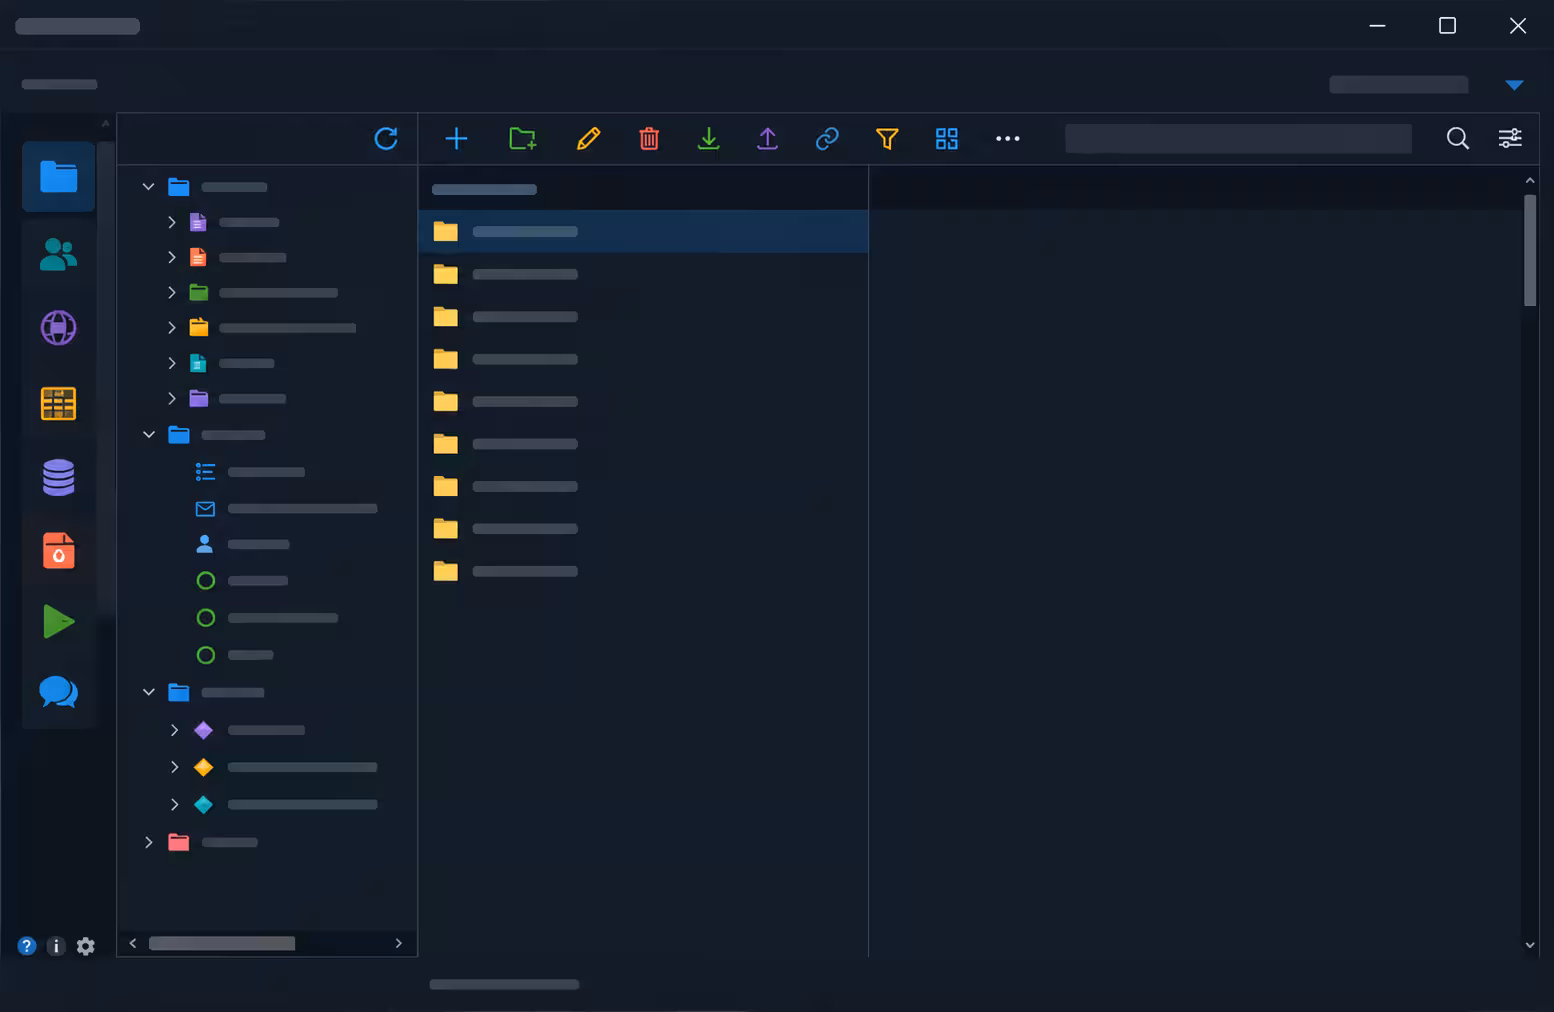1554x1012 pixels.
Task: Click the main scrollbar up arrow
Action: (1530, 180)
